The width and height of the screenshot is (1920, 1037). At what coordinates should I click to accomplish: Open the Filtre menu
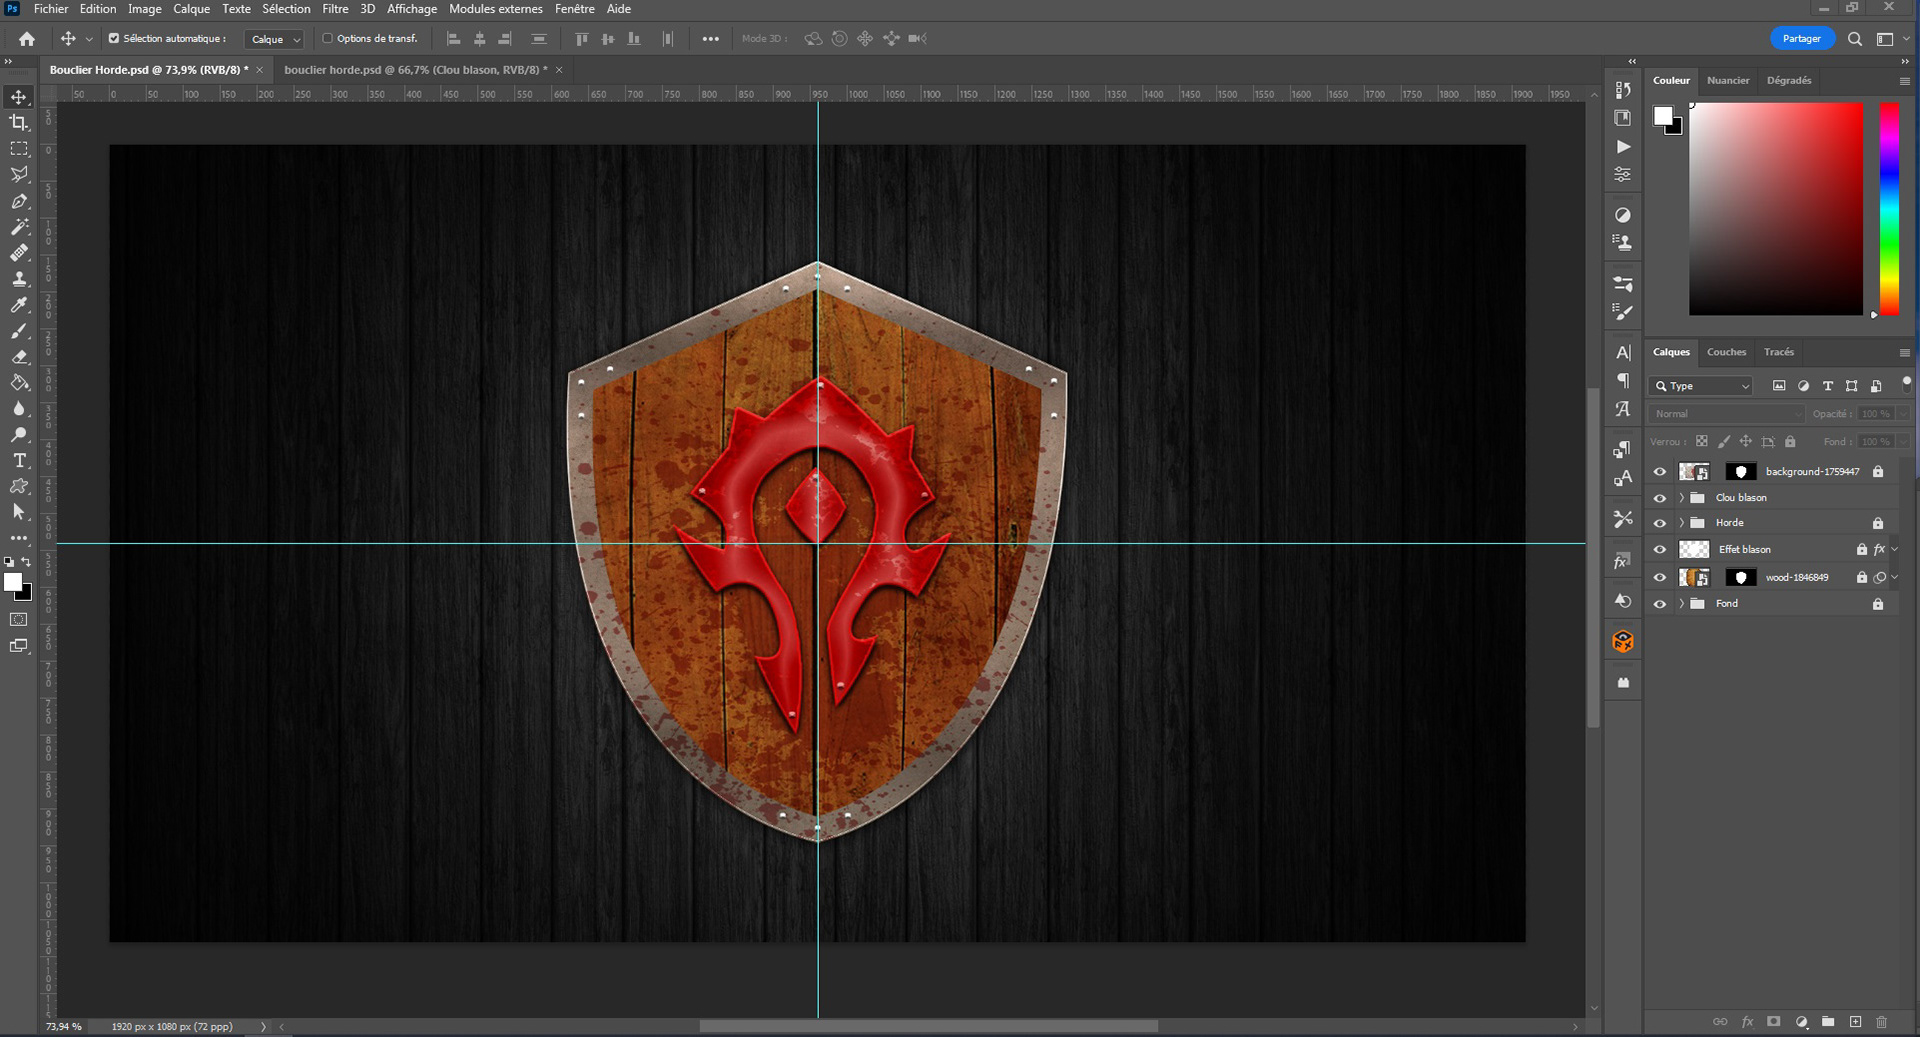click(x=335, y=9)
